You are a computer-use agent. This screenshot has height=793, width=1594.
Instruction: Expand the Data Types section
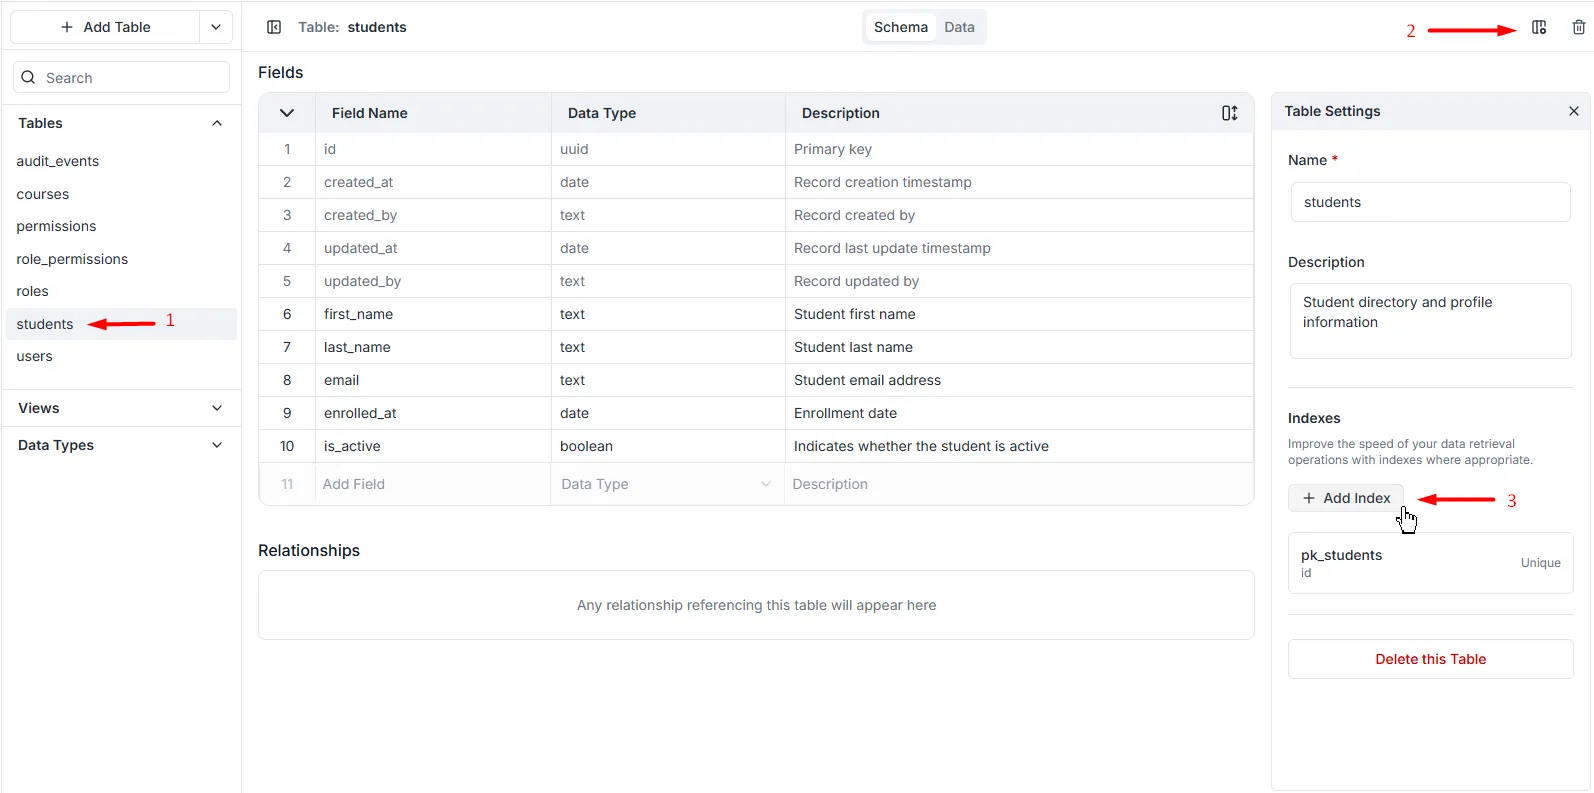click(217, 445)
